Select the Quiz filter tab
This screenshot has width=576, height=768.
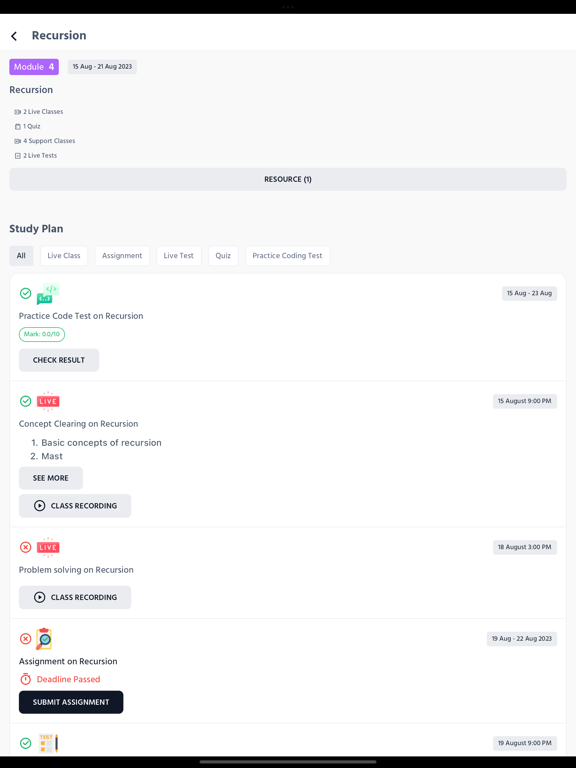pyautogui.click(x=223, y=256)
